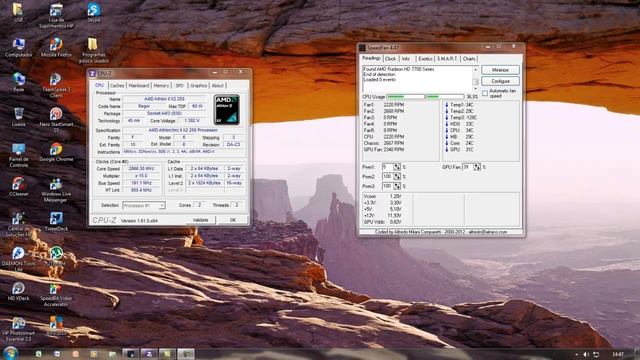Launch Mozilla Firefox from the desktop

point(56,47)
